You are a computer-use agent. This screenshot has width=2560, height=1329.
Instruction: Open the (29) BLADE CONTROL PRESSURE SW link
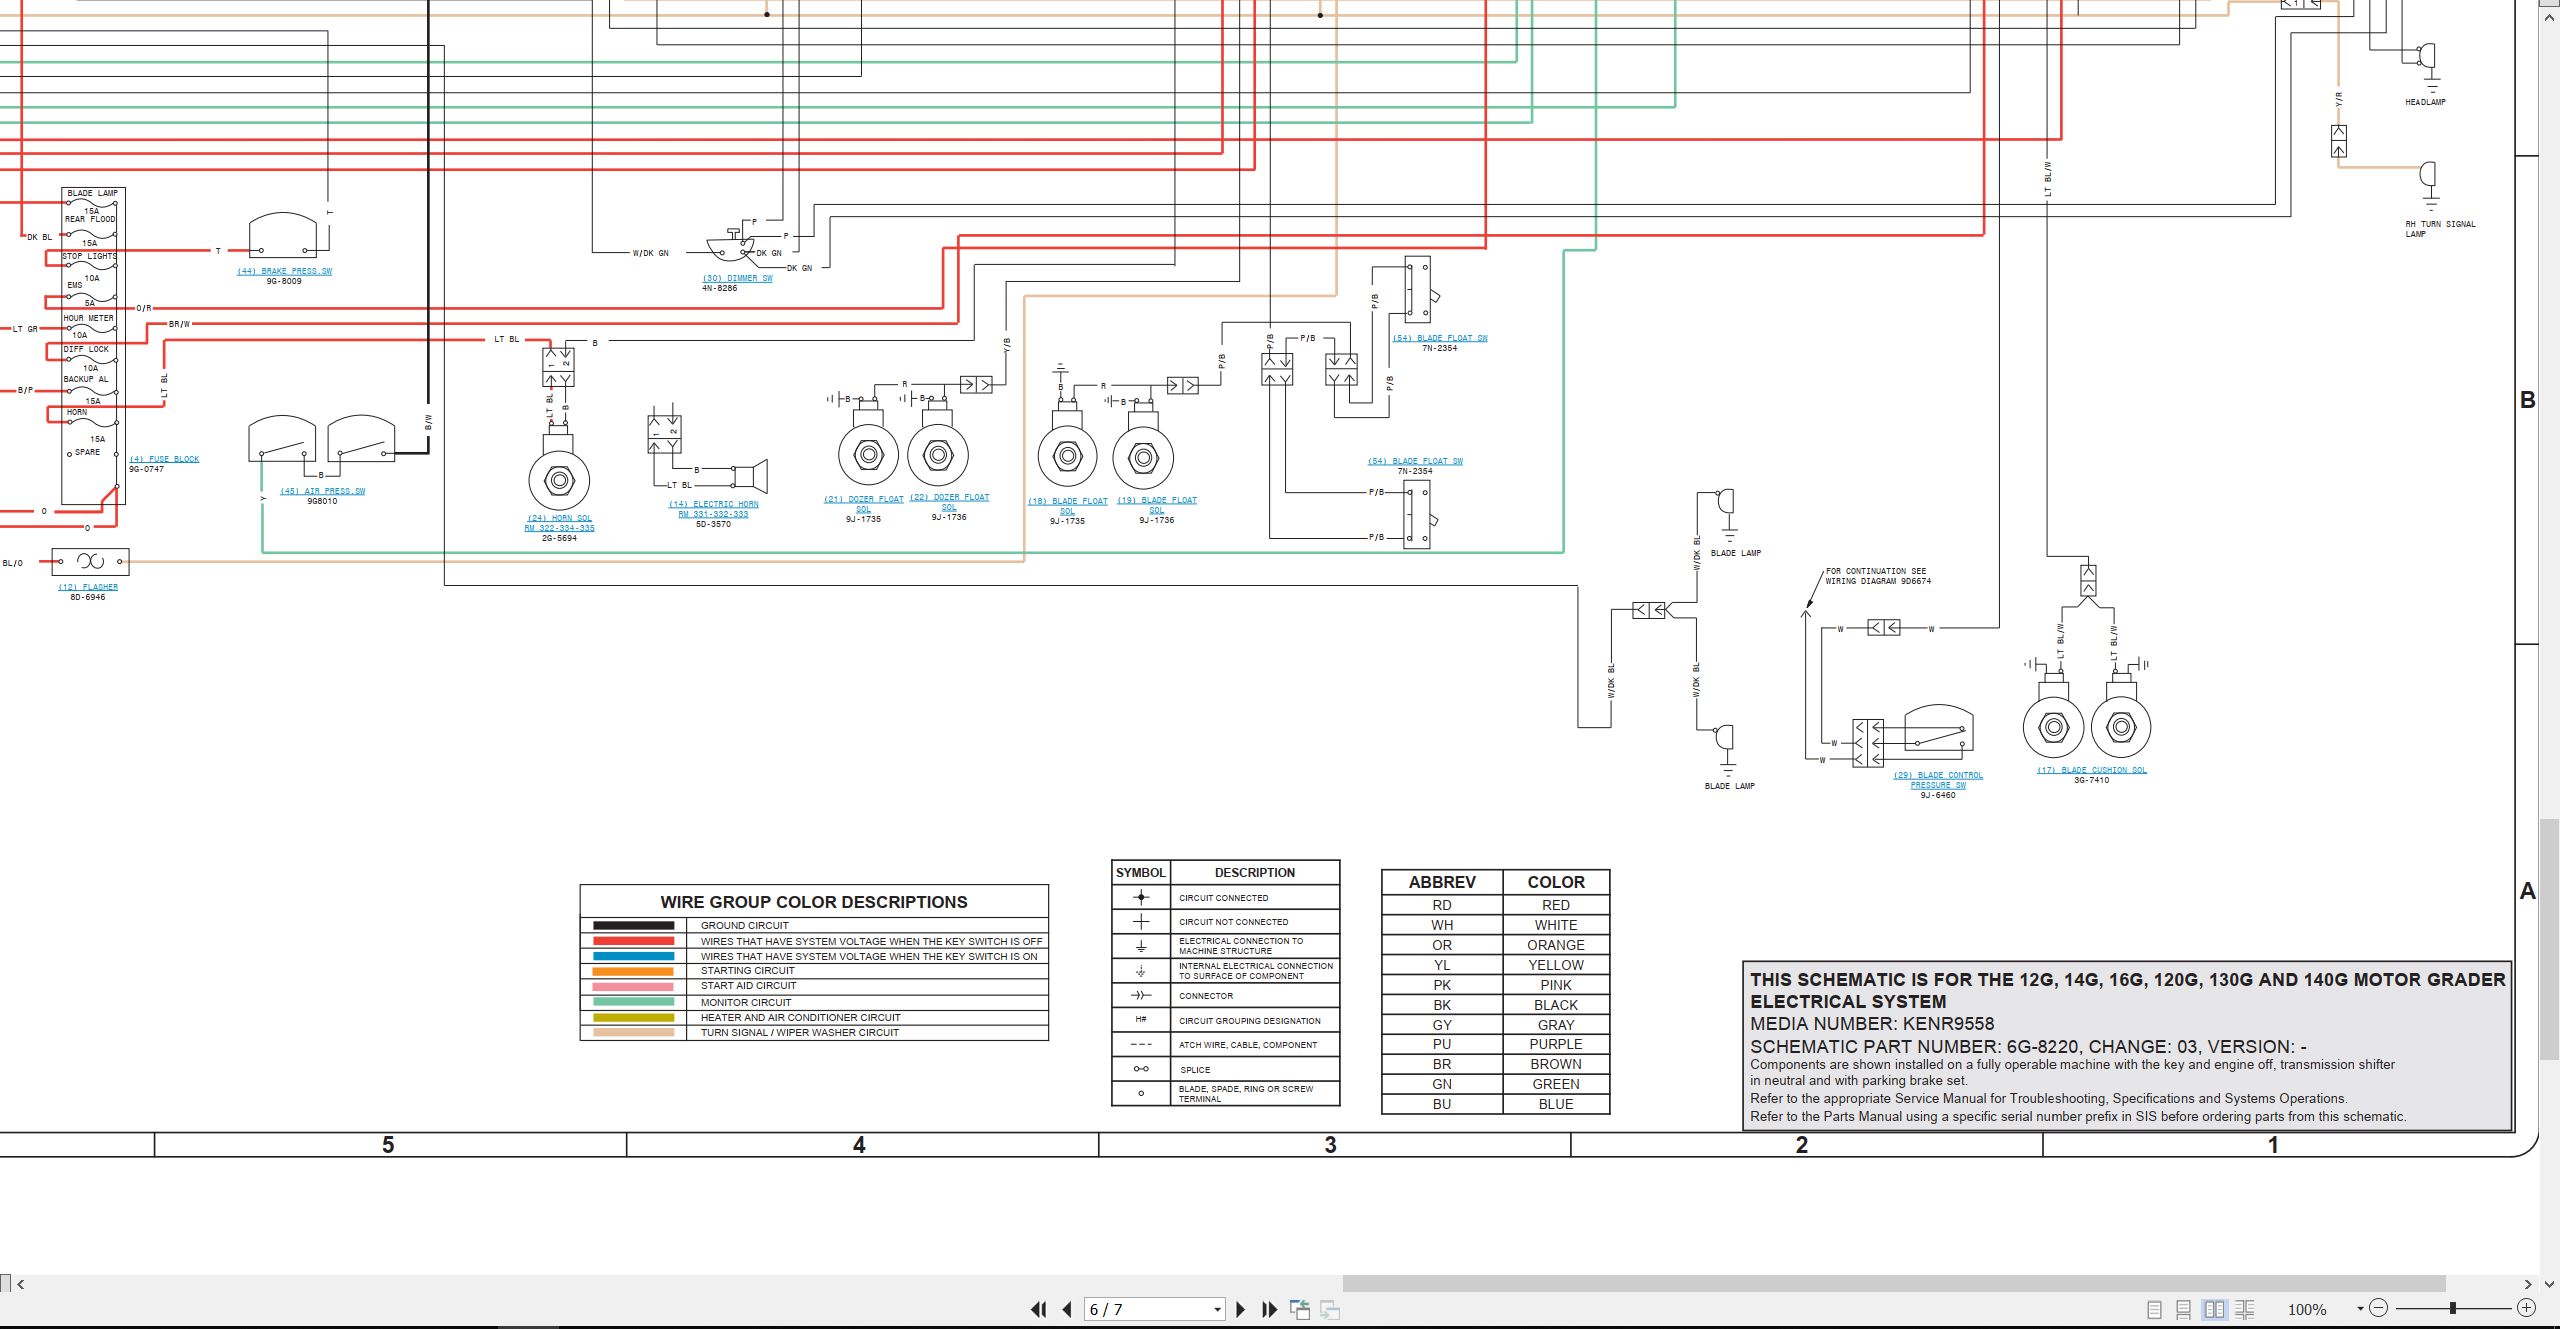point(1937,780)
